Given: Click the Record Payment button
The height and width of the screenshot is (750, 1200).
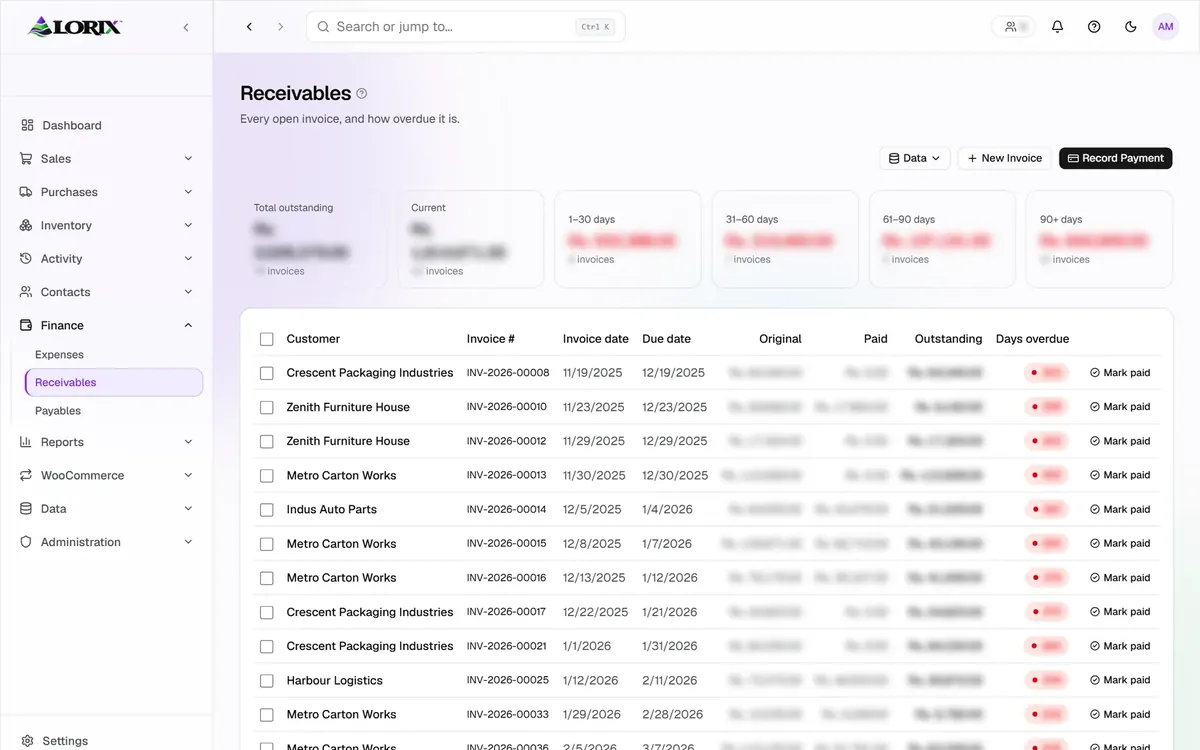Looking at the screenshot, I should coord(1115,158).
